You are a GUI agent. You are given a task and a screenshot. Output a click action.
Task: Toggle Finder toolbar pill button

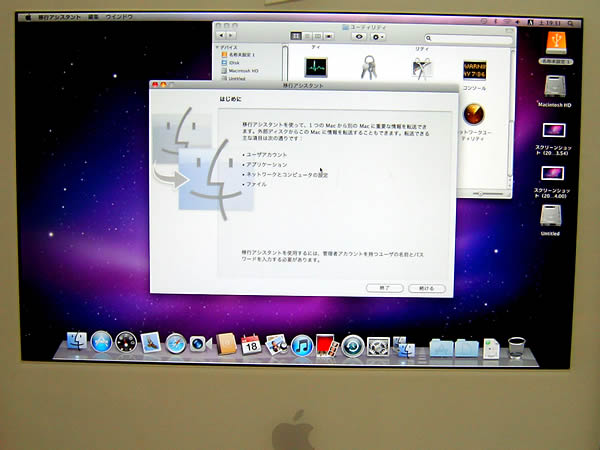click(509, 29)
